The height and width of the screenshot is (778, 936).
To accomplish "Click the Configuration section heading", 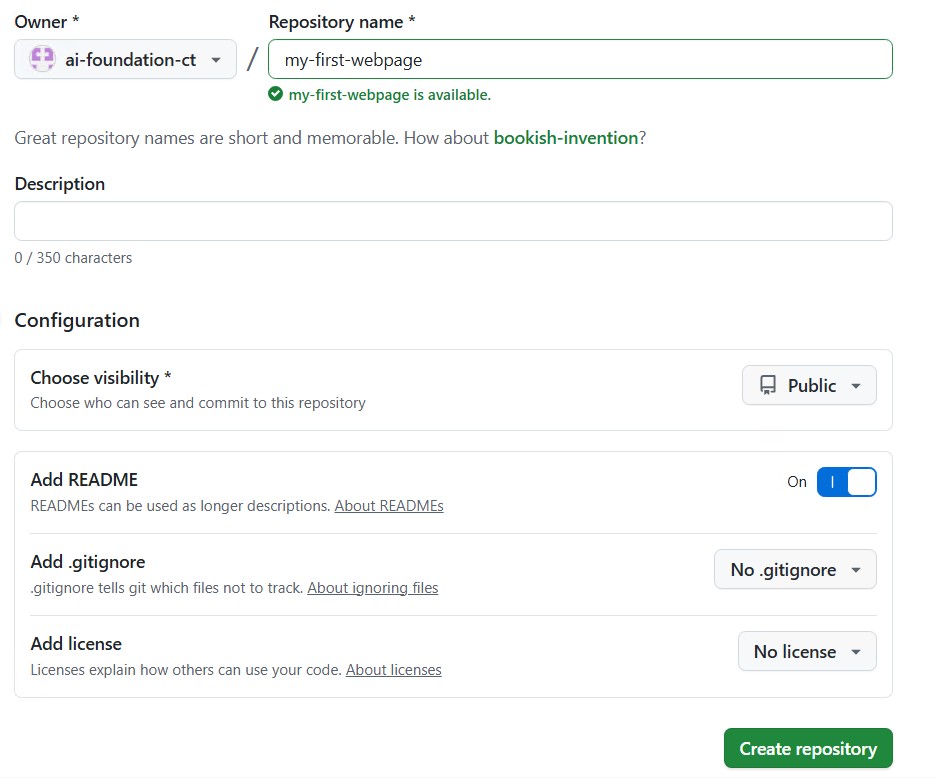I will (x=77, y=320).
